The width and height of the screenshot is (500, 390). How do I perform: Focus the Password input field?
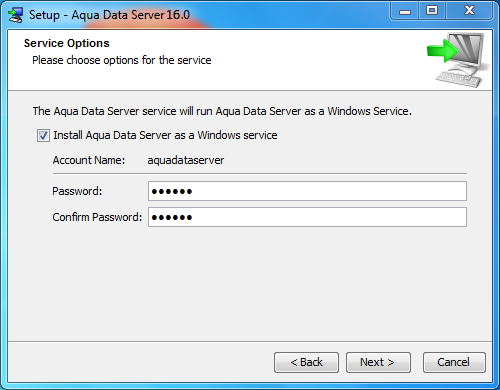click(307, 191)
